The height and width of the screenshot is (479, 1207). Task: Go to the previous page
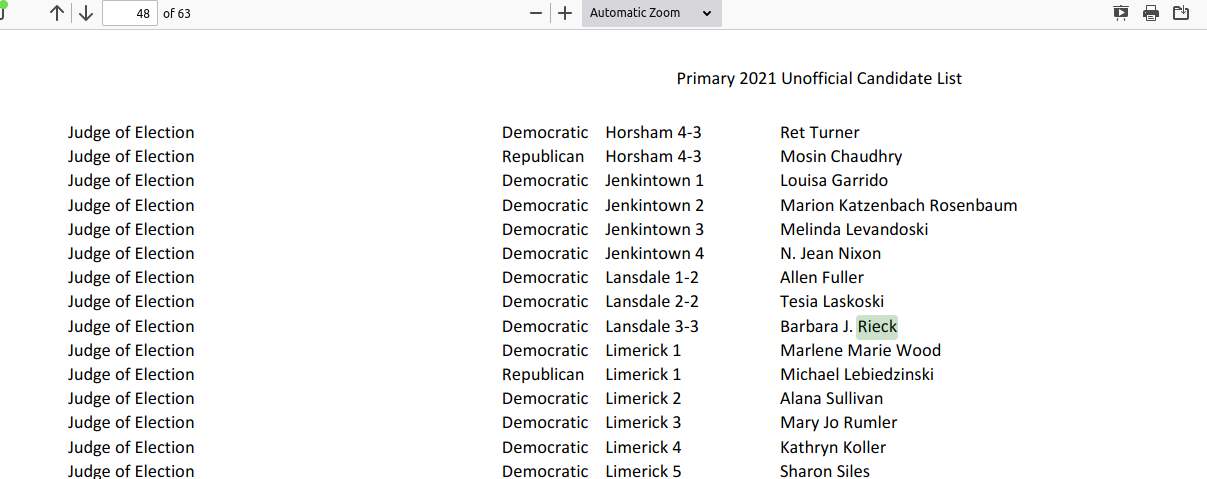click(57, 13)
